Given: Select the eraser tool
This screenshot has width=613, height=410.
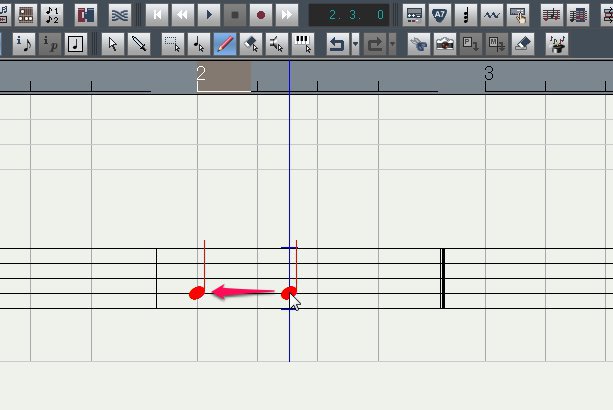Looking at the screenshot, I should pos(523,45).
